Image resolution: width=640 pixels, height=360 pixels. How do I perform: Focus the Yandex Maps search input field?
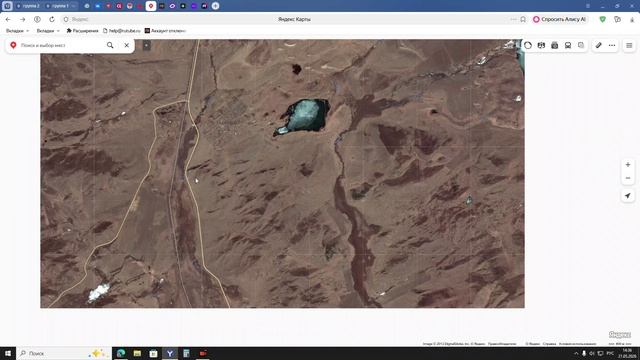61,45
